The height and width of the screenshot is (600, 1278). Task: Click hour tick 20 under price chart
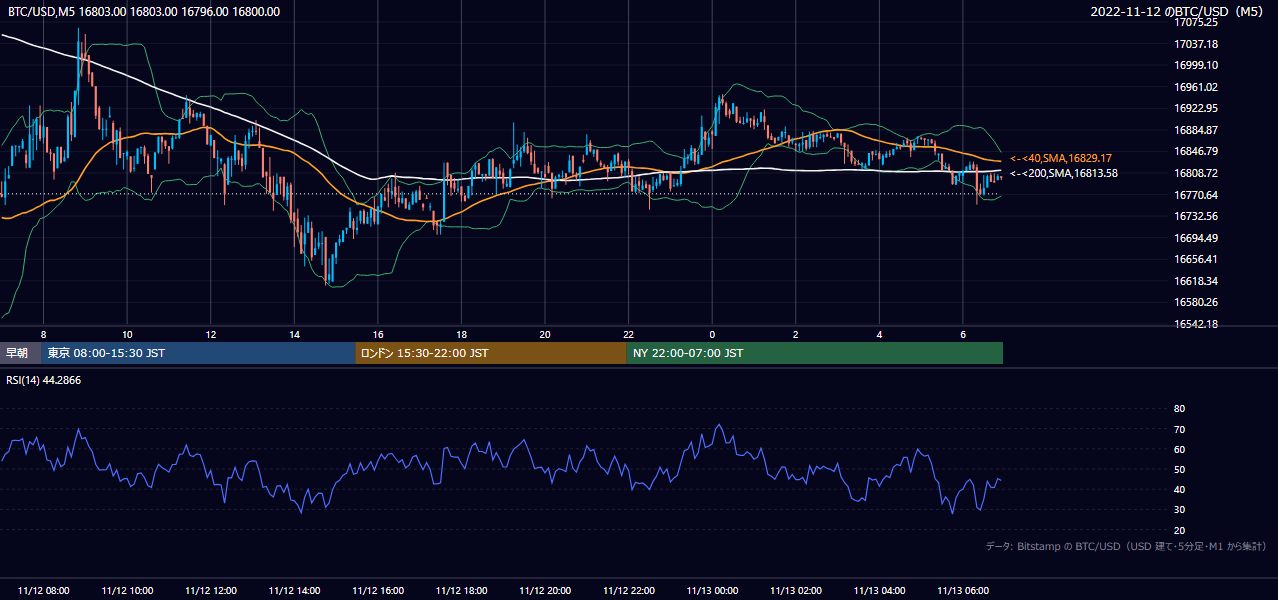pyautogui.click(x=545, y=334)
